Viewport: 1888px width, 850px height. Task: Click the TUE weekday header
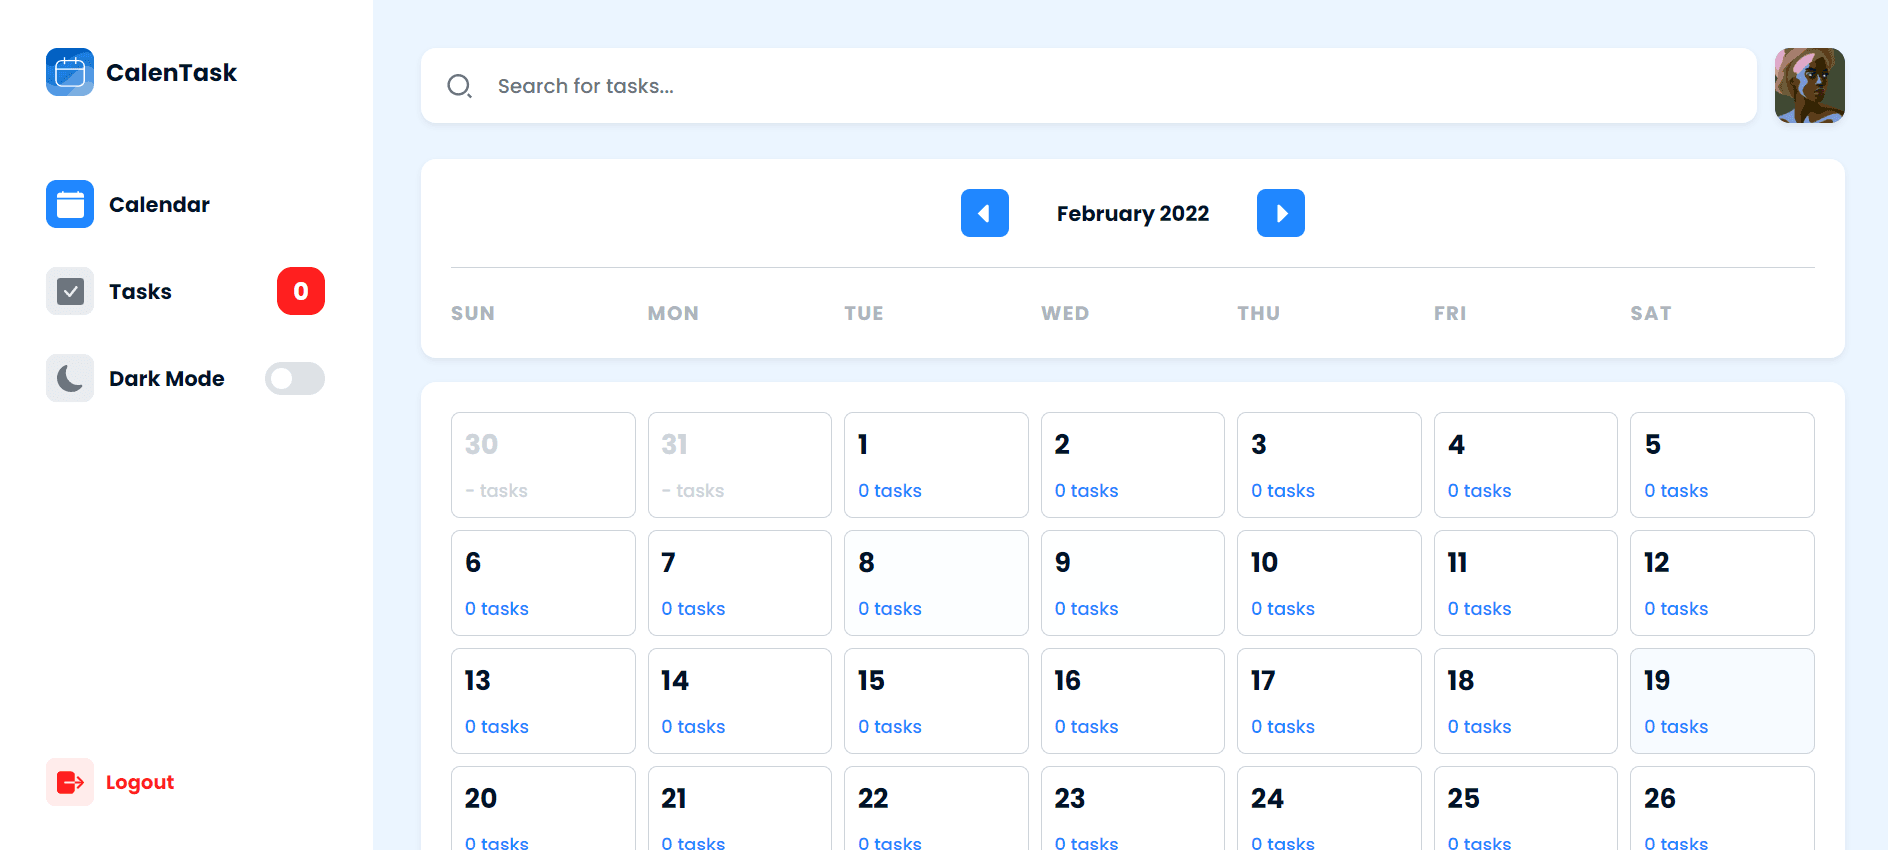[x=864, y=313]
